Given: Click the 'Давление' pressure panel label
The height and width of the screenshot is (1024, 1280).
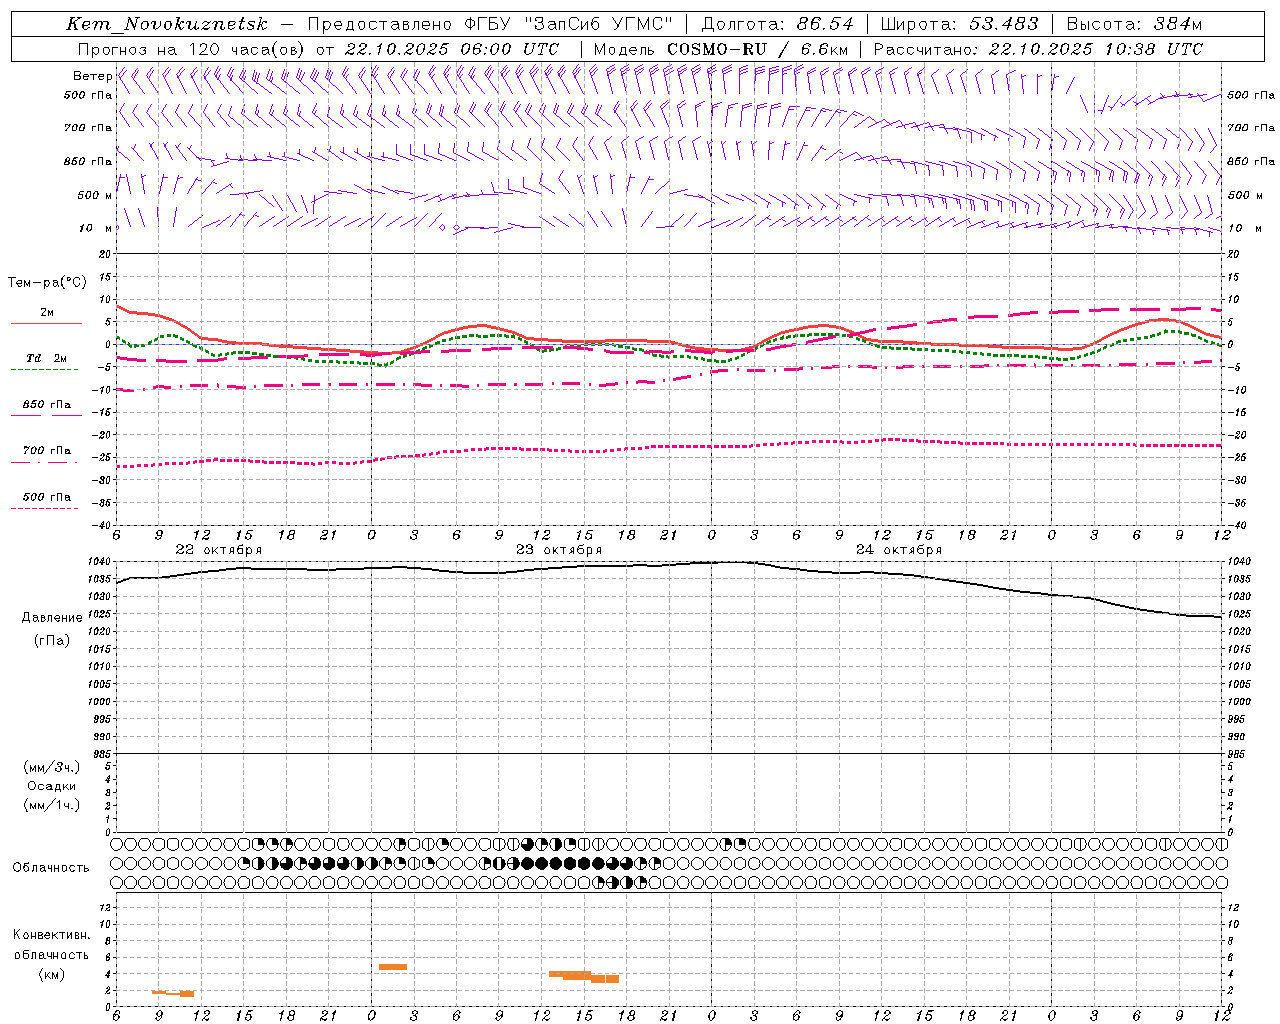Looking at the screenshot, I should pyautogui.click(x=52, y=618).
